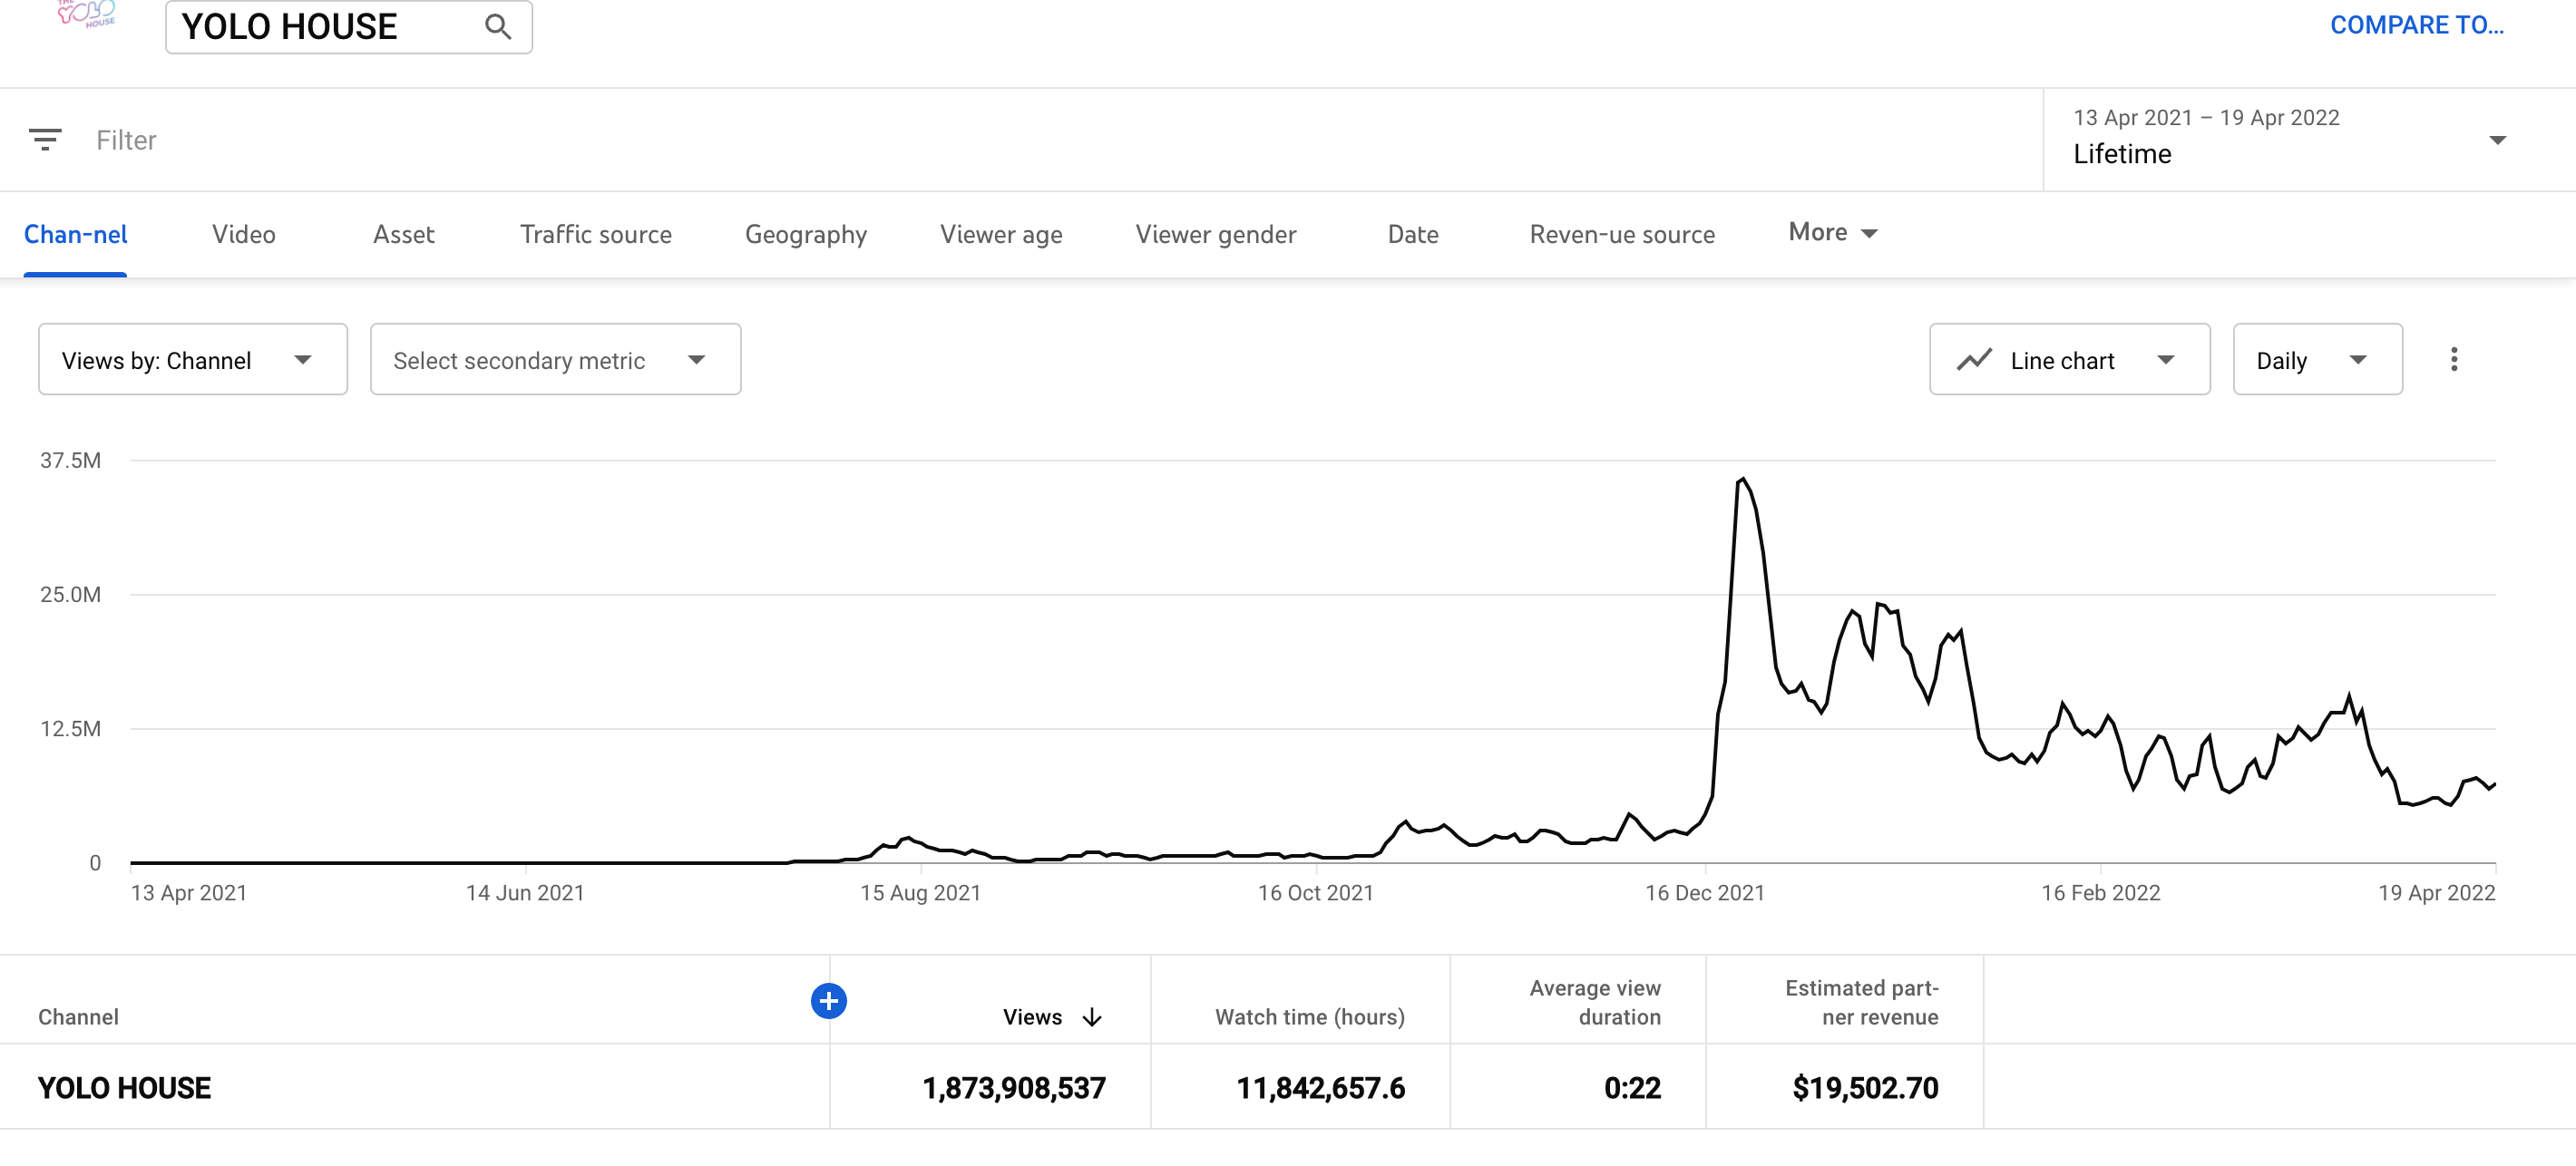Sort by Estimated partner revenue column

[x=1861, y=1002]
